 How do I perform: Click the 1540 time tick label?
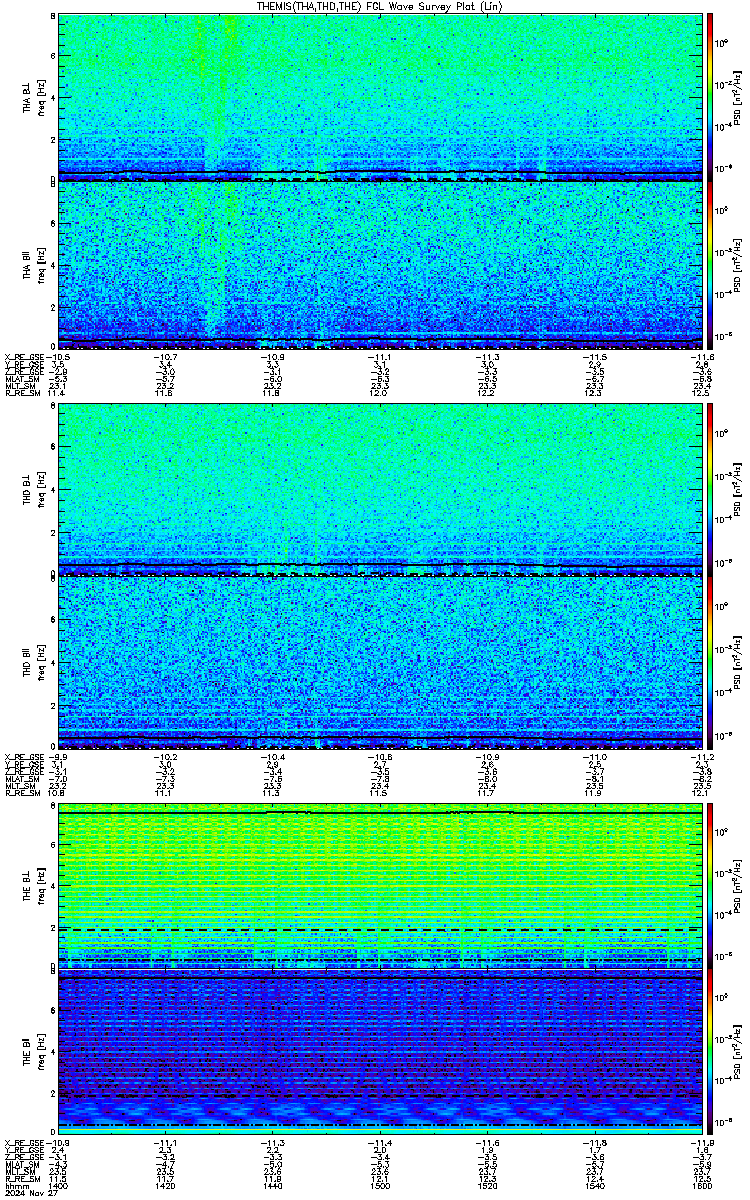(595, 1187)
